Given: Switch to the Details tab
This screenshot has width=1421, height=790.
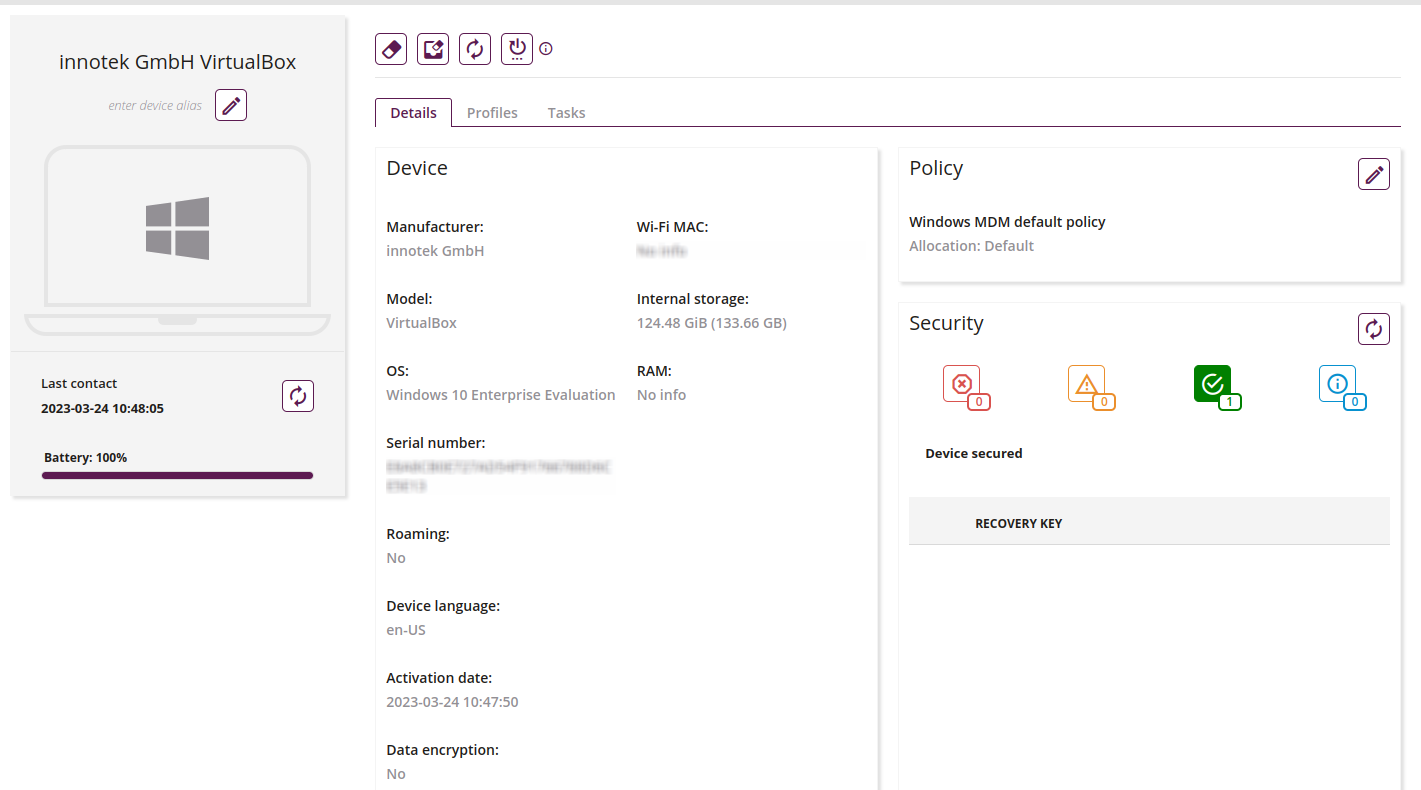Looking at the screenshot, I should tap(413, 113).
